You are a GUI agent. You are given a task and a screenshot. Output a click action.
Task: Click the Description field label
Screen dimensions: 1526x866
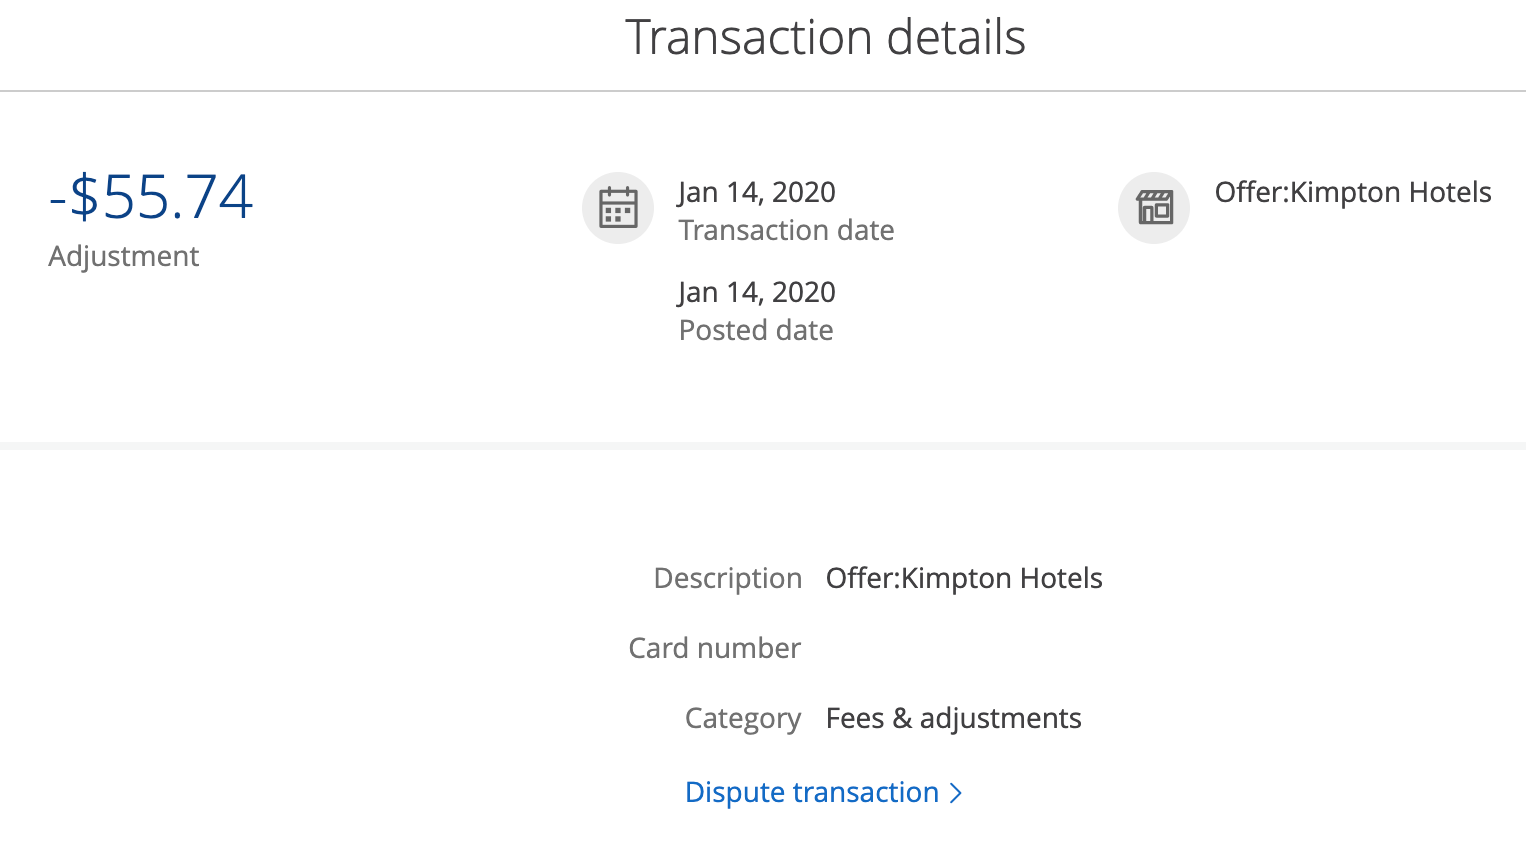point(727,578)
